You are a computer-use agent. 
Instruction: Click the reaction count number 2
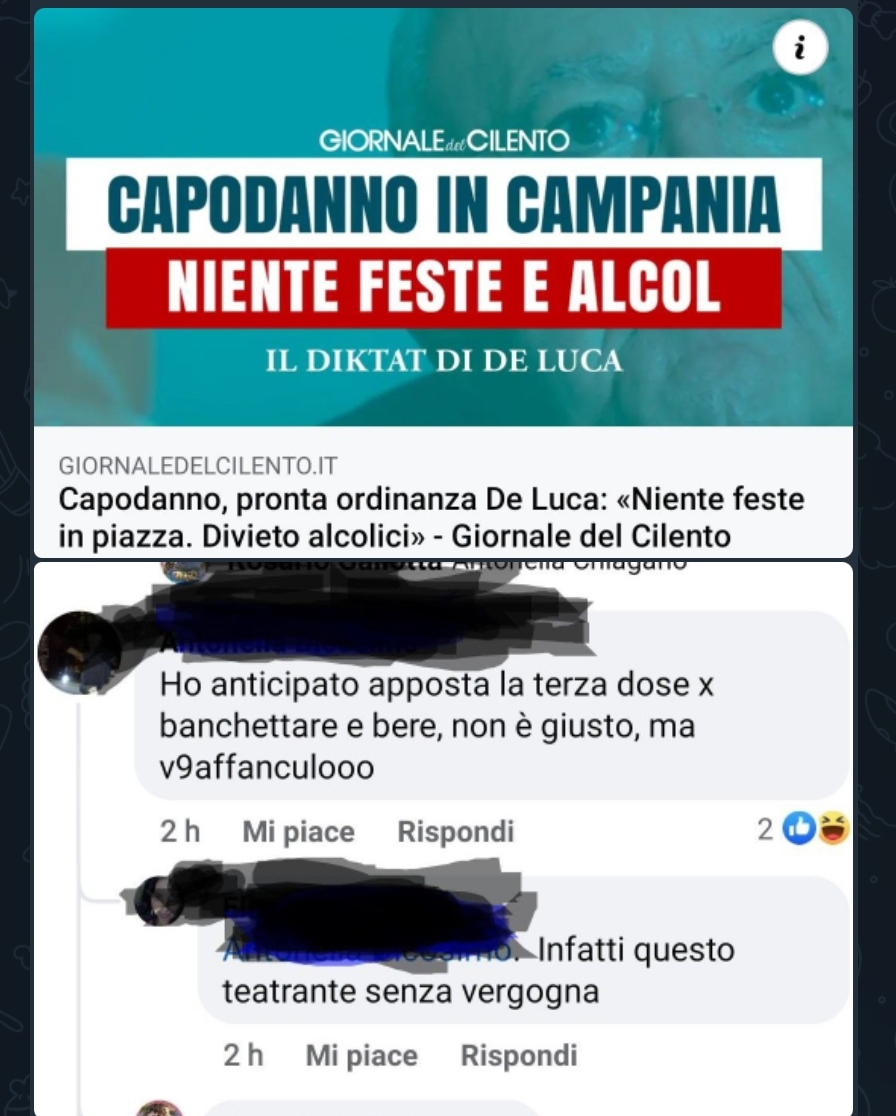tap(765, 829)
